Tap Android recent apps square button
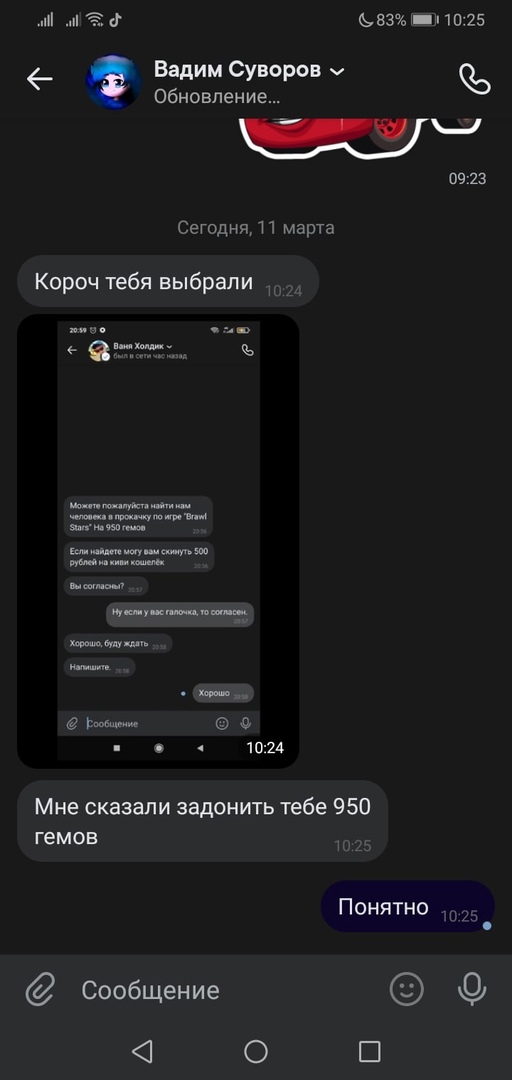Viewport: 512px width, 1080px height. [369, 1051]
